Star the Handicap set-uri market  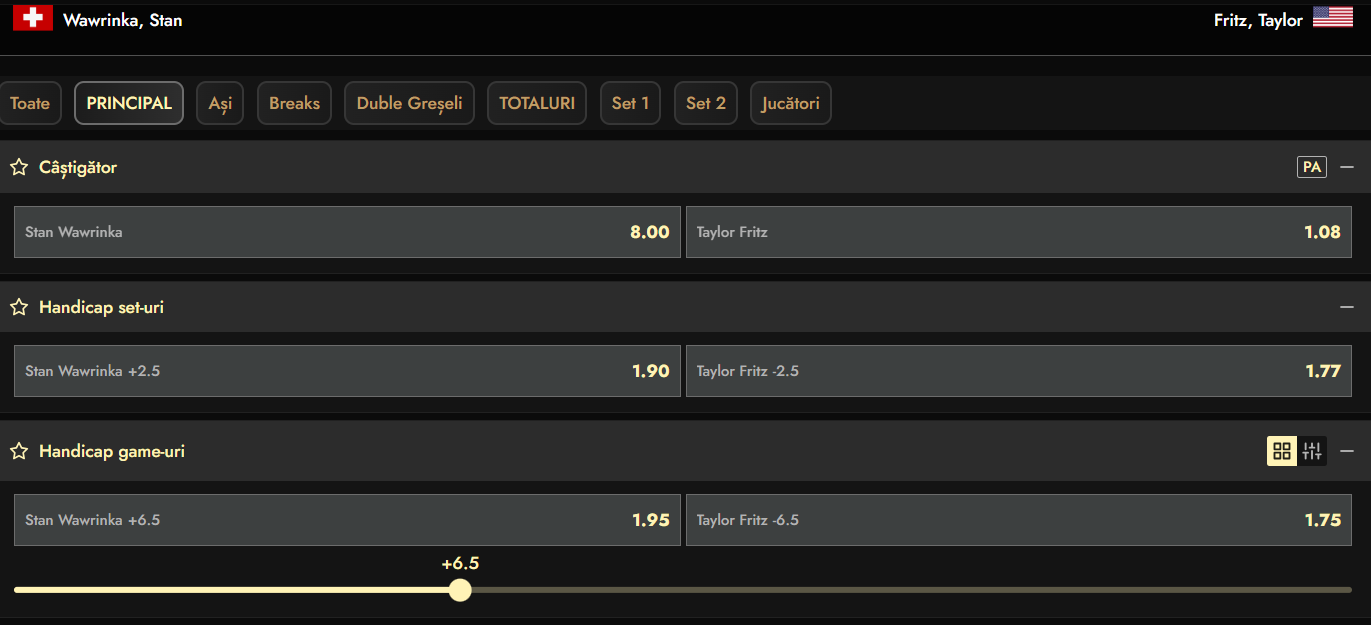click(x=18, y=308)
